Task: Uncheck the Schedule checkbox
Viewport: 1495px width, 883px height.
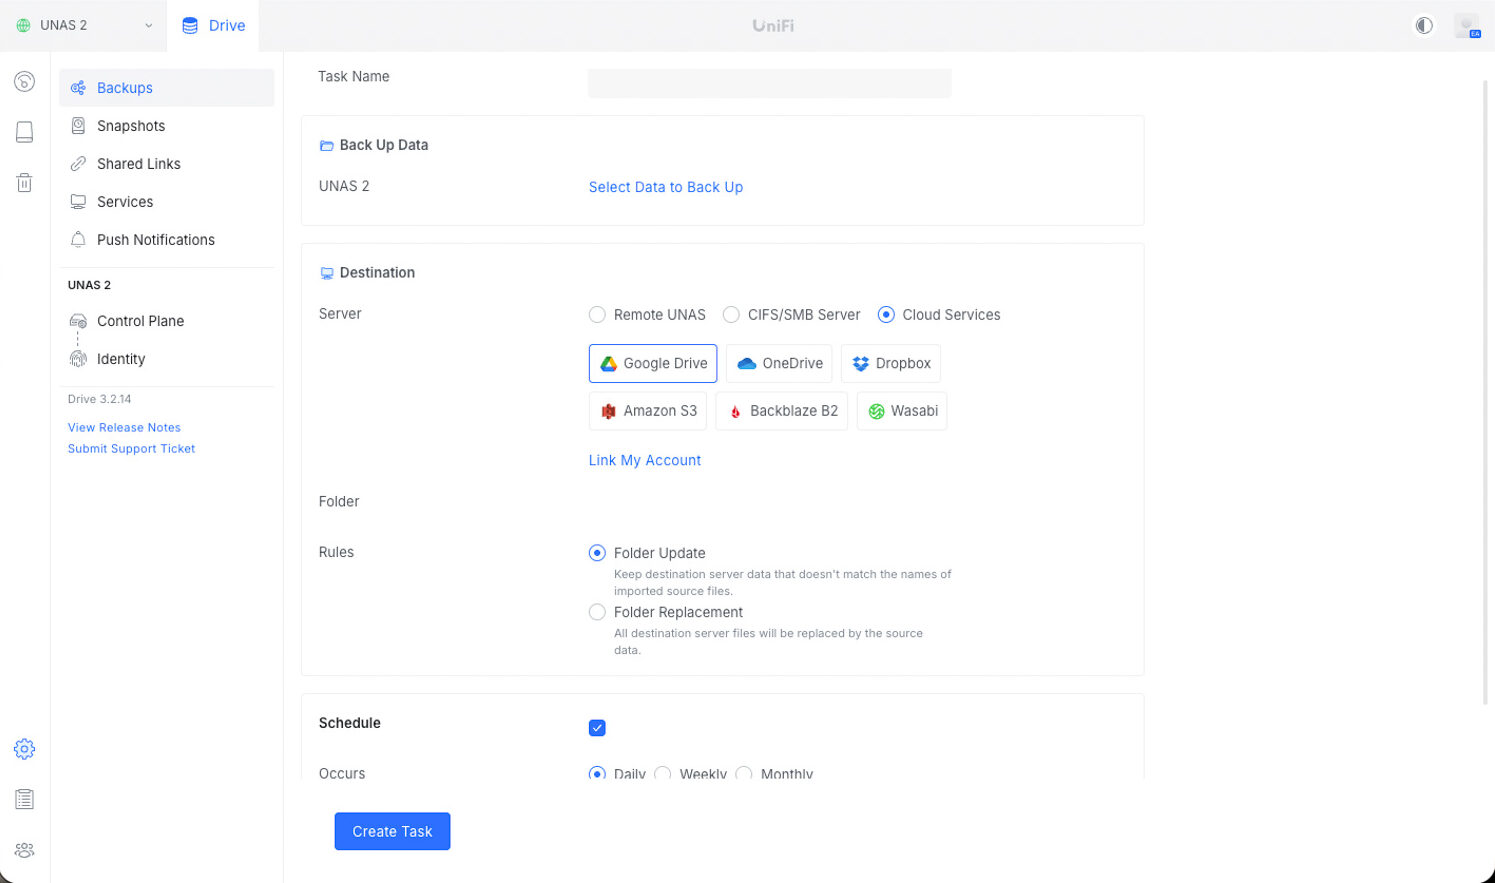Action: tap(597, 728)
